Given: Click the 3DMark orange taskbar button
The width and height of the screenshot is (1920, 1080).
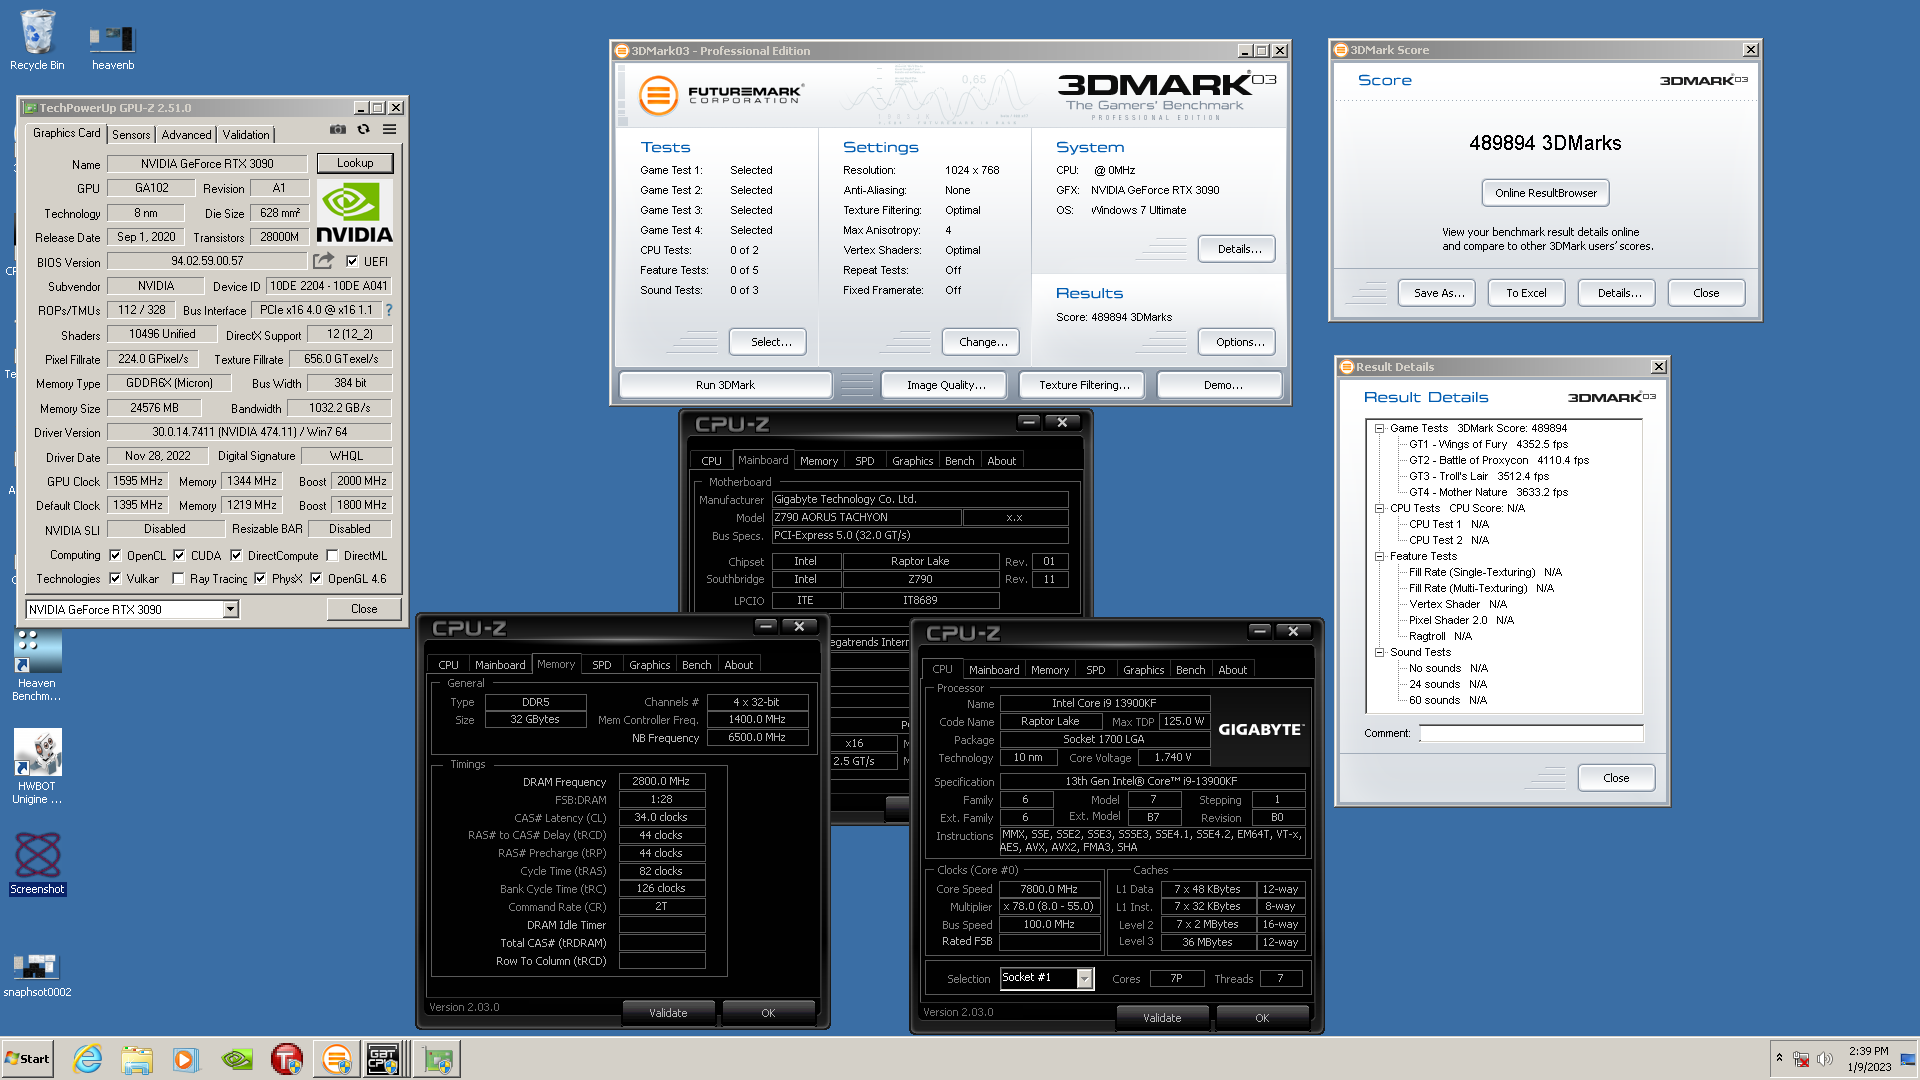Looking at the screenshot, I should click(337, 1059).
